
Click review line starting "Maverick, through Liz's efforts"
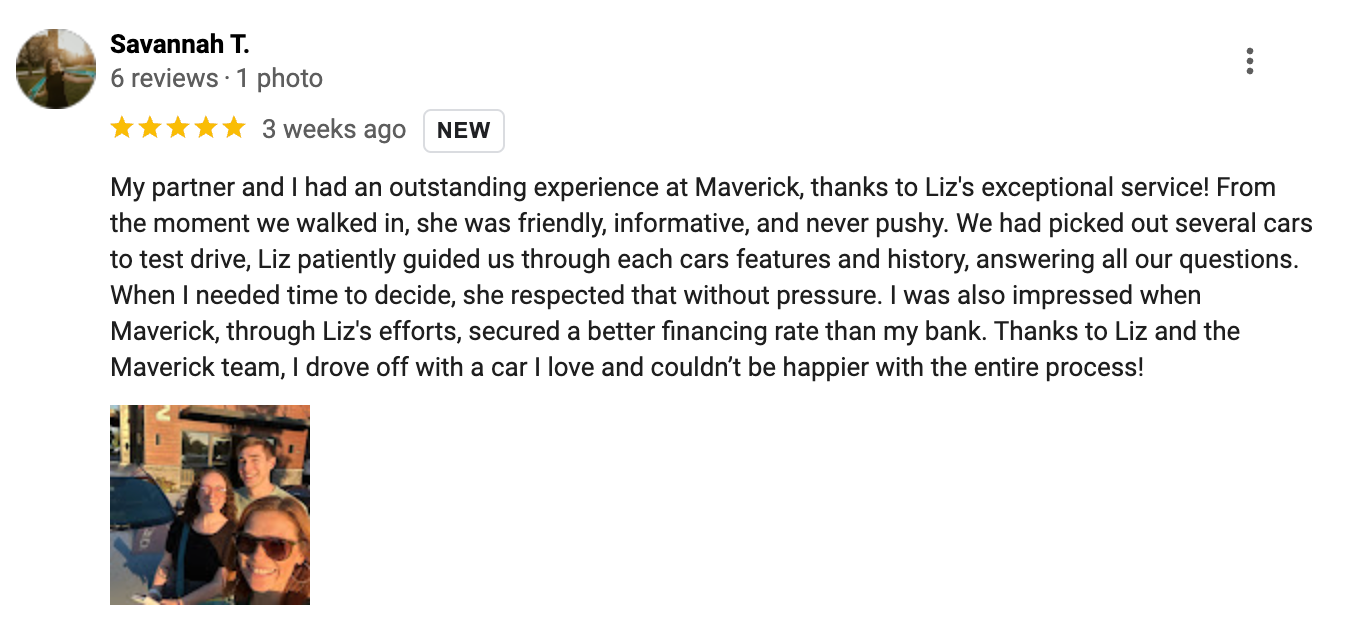pyautogui.click(x=675, y=331)
